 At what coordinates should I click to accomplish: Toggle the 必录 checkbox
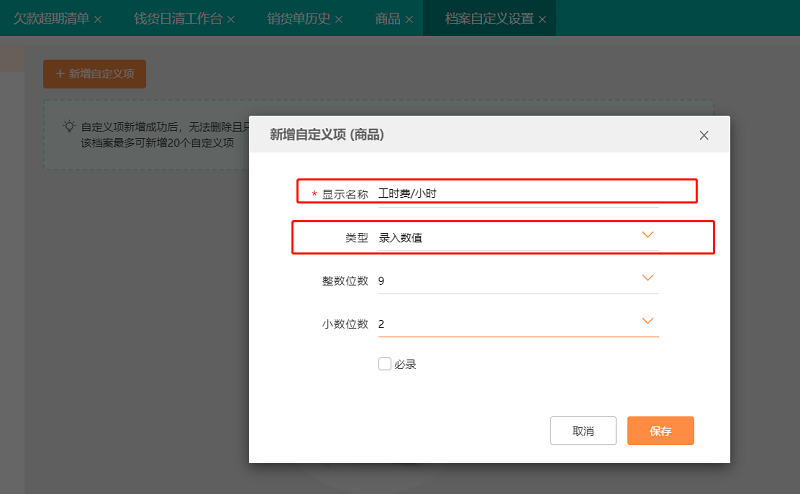(x=384, y=364)
